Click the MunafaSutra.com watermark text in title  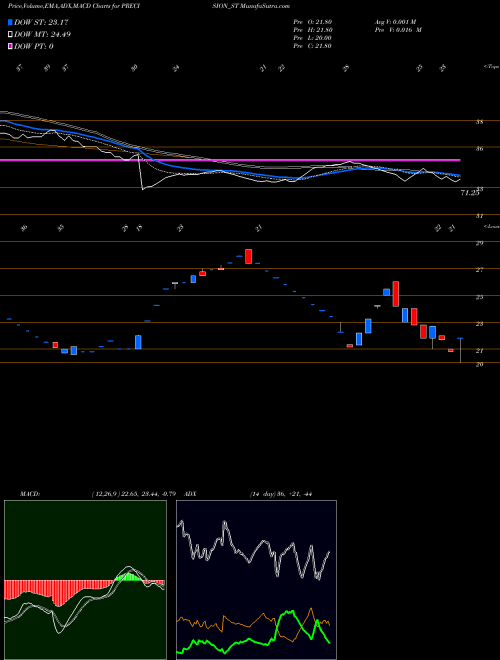click(266, 6)
